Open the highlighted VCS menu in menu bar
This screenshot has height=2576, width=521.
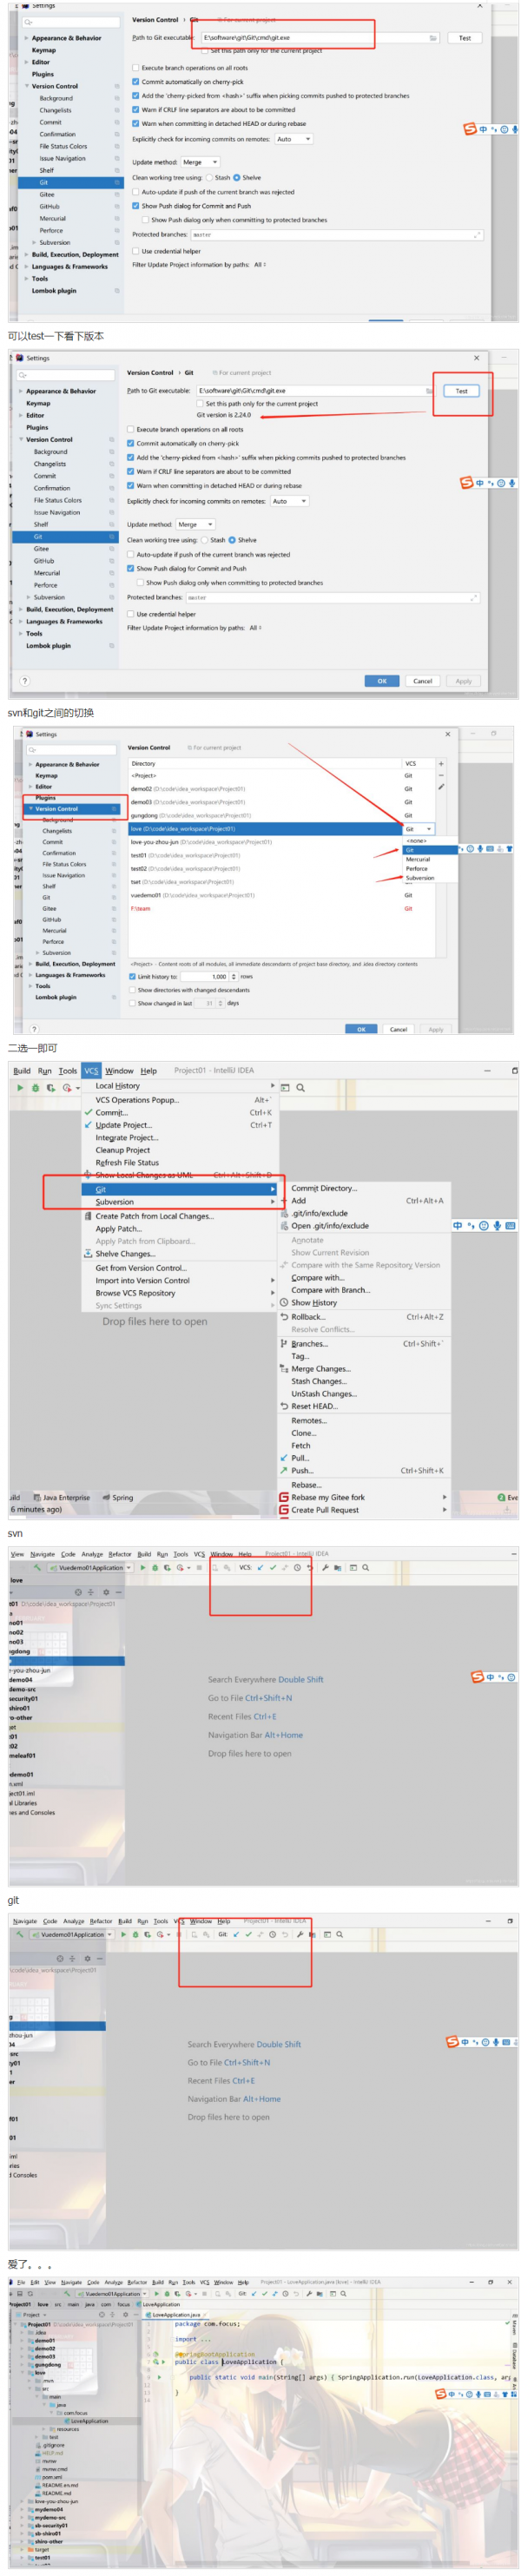(x=91, y=1070)
